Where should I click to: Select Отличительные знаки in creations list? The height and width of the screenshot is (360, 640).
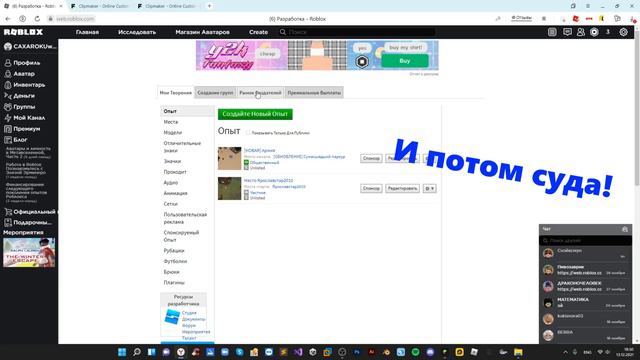pos(182,147)
